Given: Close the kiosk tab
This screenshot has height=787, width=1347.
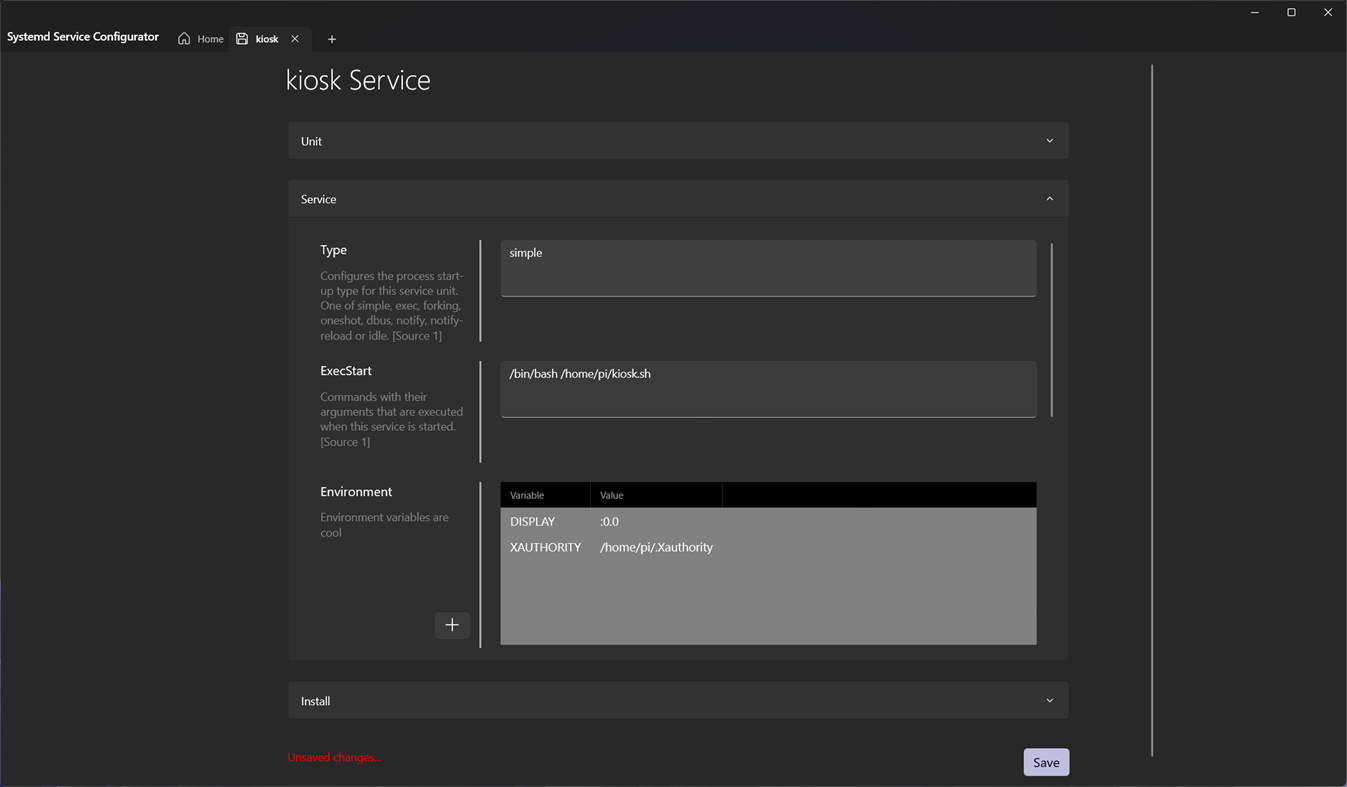Looking at the screenshot, I should click(295, 39).
